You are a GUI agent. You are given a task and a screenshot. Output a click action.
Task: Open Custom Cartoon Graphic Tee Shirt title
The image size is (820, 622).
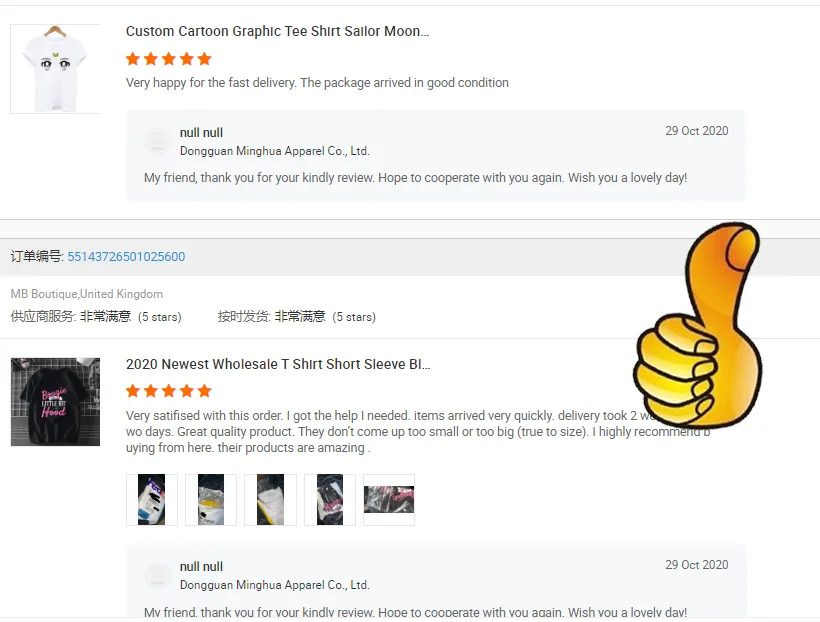(x=277, y=31)
